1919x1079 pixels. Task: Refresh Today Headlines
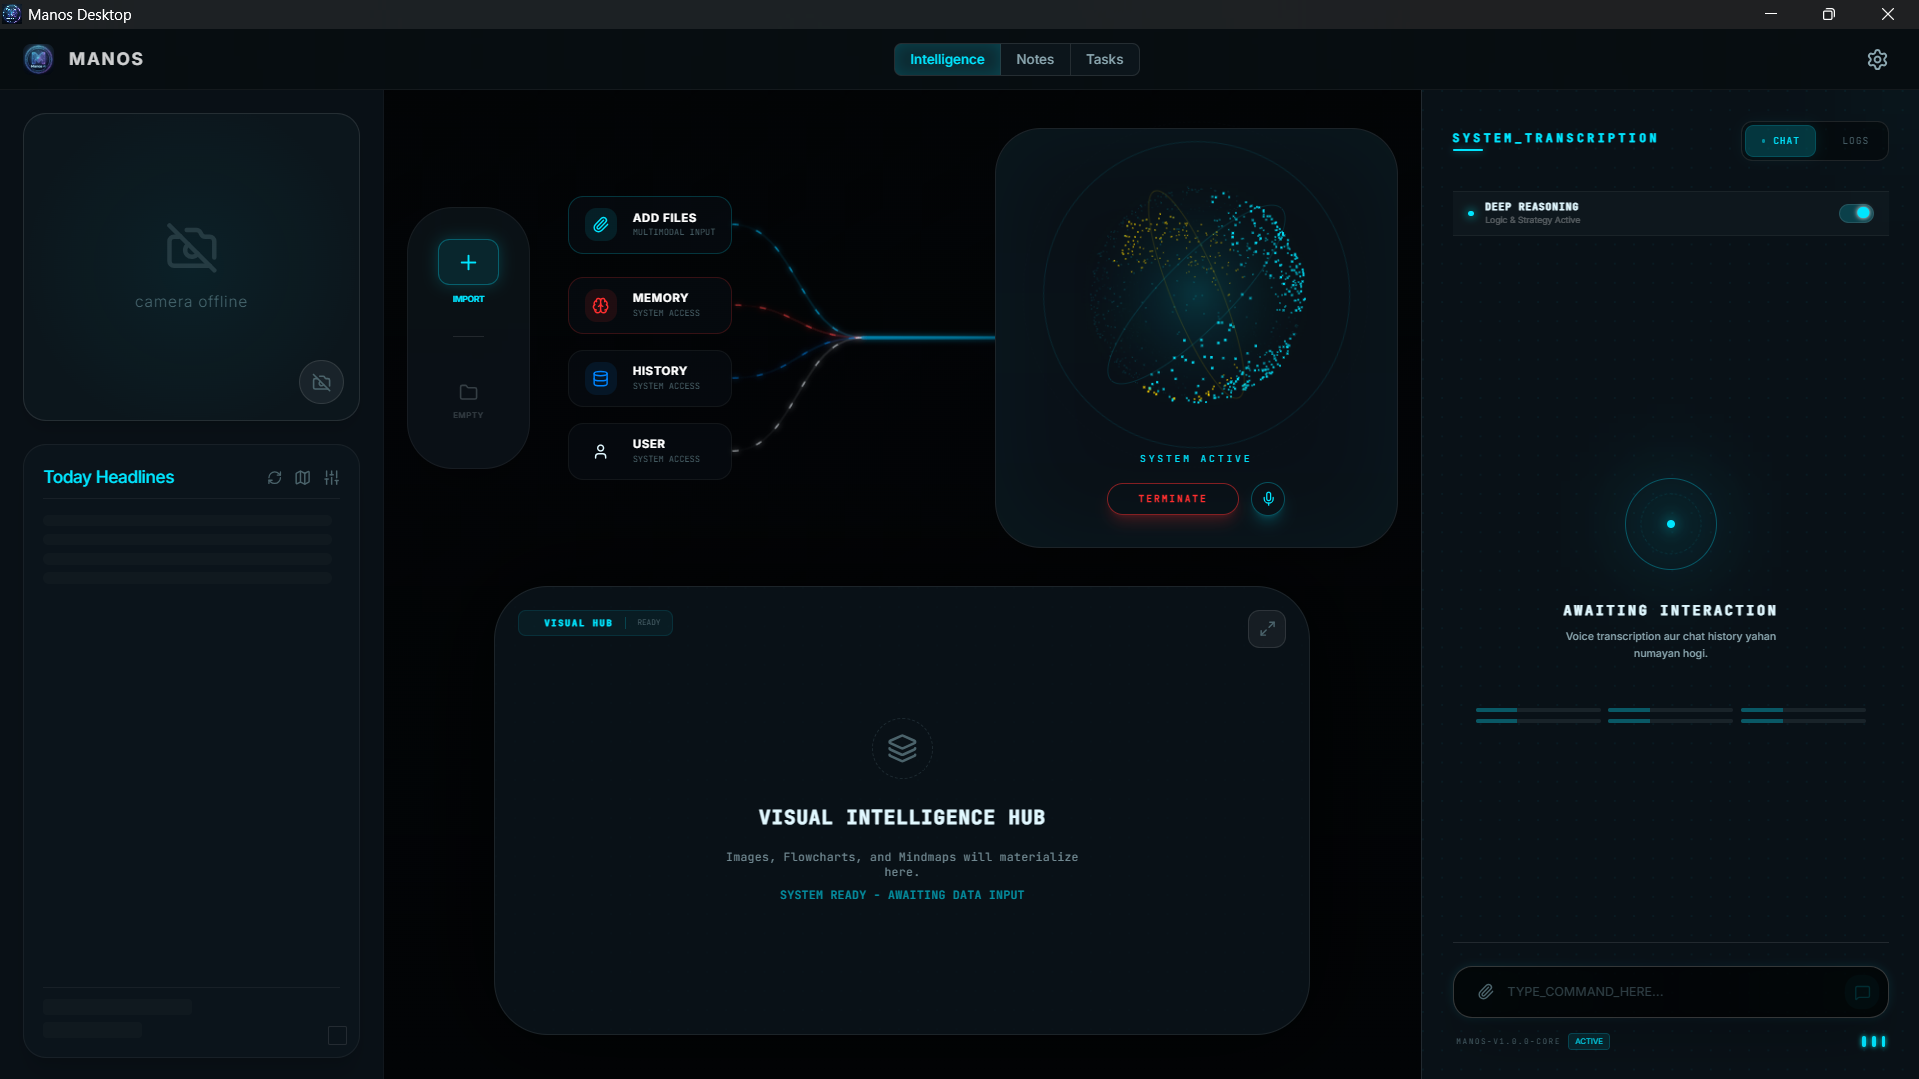[x=274, y=478]
